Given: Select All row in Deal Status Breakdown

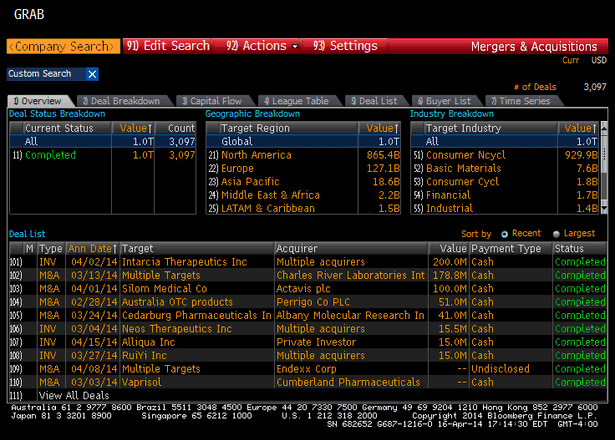Looking at the screenshot, I should coord(102,142).
